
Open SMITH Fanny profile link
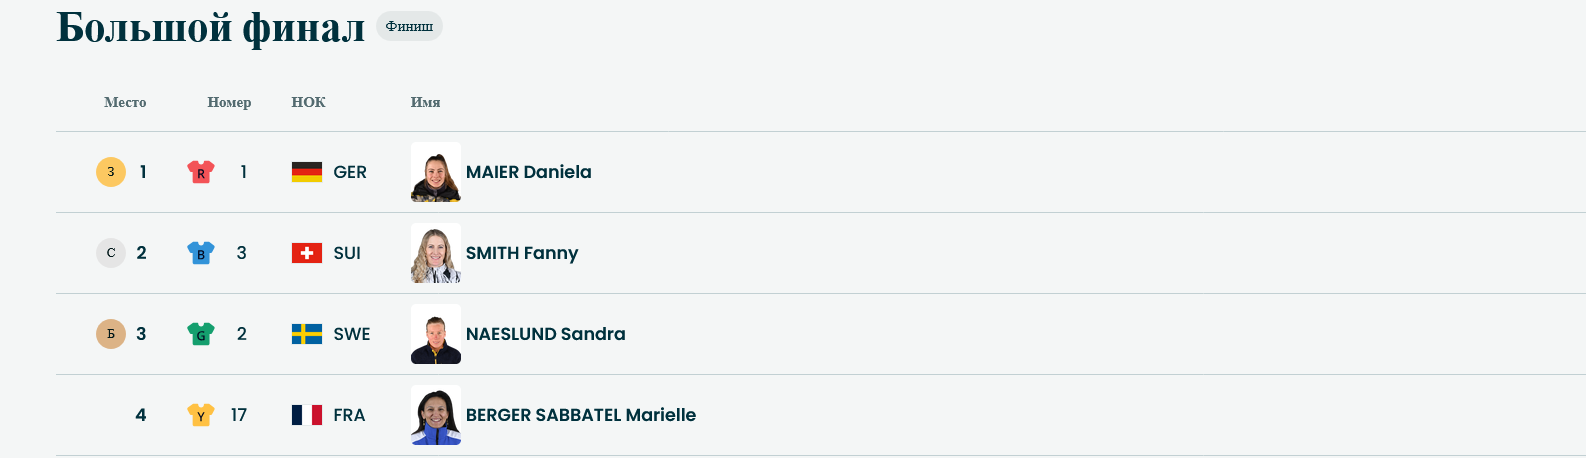click(522, 253)
